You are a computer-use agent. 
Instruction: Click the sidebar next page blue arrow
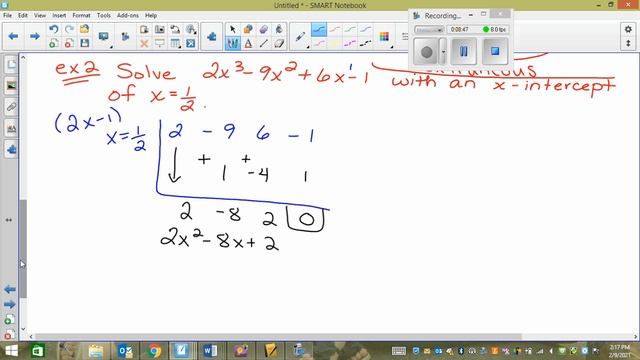10,304
